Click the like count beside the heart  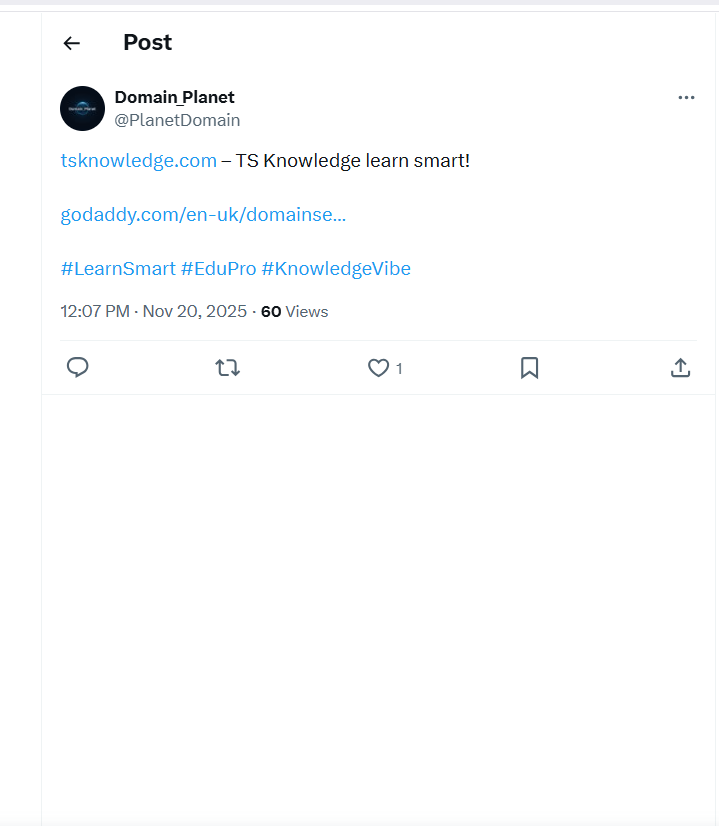[399, 369]
